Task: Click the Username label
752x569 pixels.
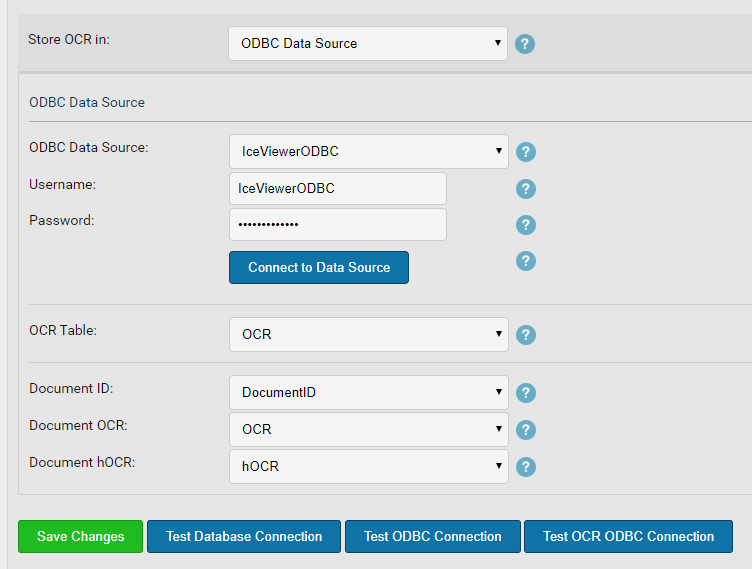Action: point(62,185)
